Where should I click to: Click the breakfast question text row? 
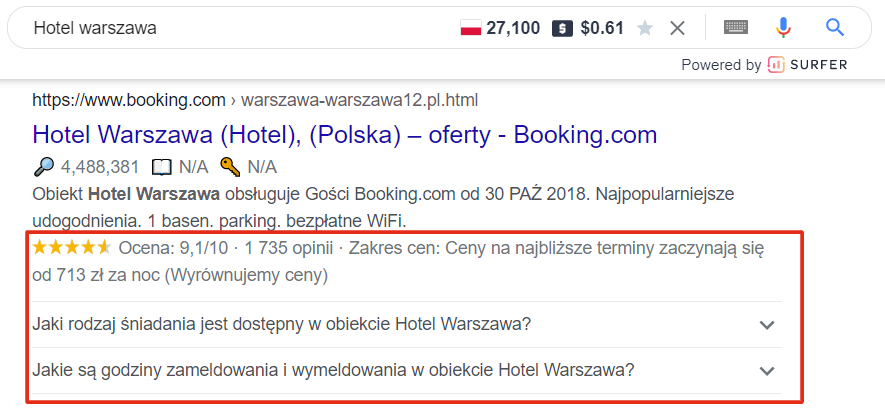pos(407,325)
